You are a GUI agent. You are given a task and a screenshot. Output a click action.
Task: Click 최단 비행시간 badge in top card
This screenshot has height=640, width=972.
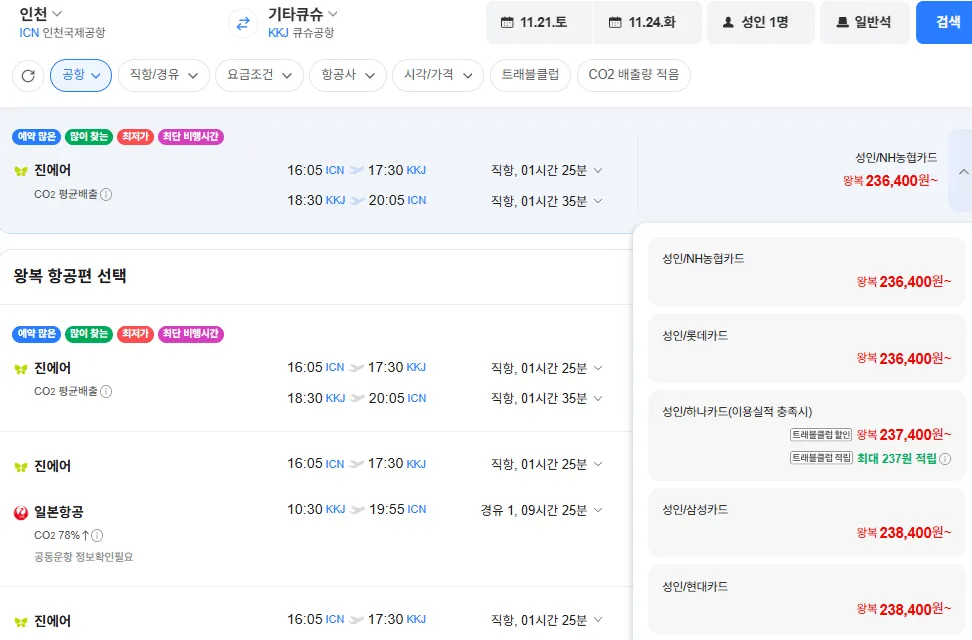click(x=191, y=136)
